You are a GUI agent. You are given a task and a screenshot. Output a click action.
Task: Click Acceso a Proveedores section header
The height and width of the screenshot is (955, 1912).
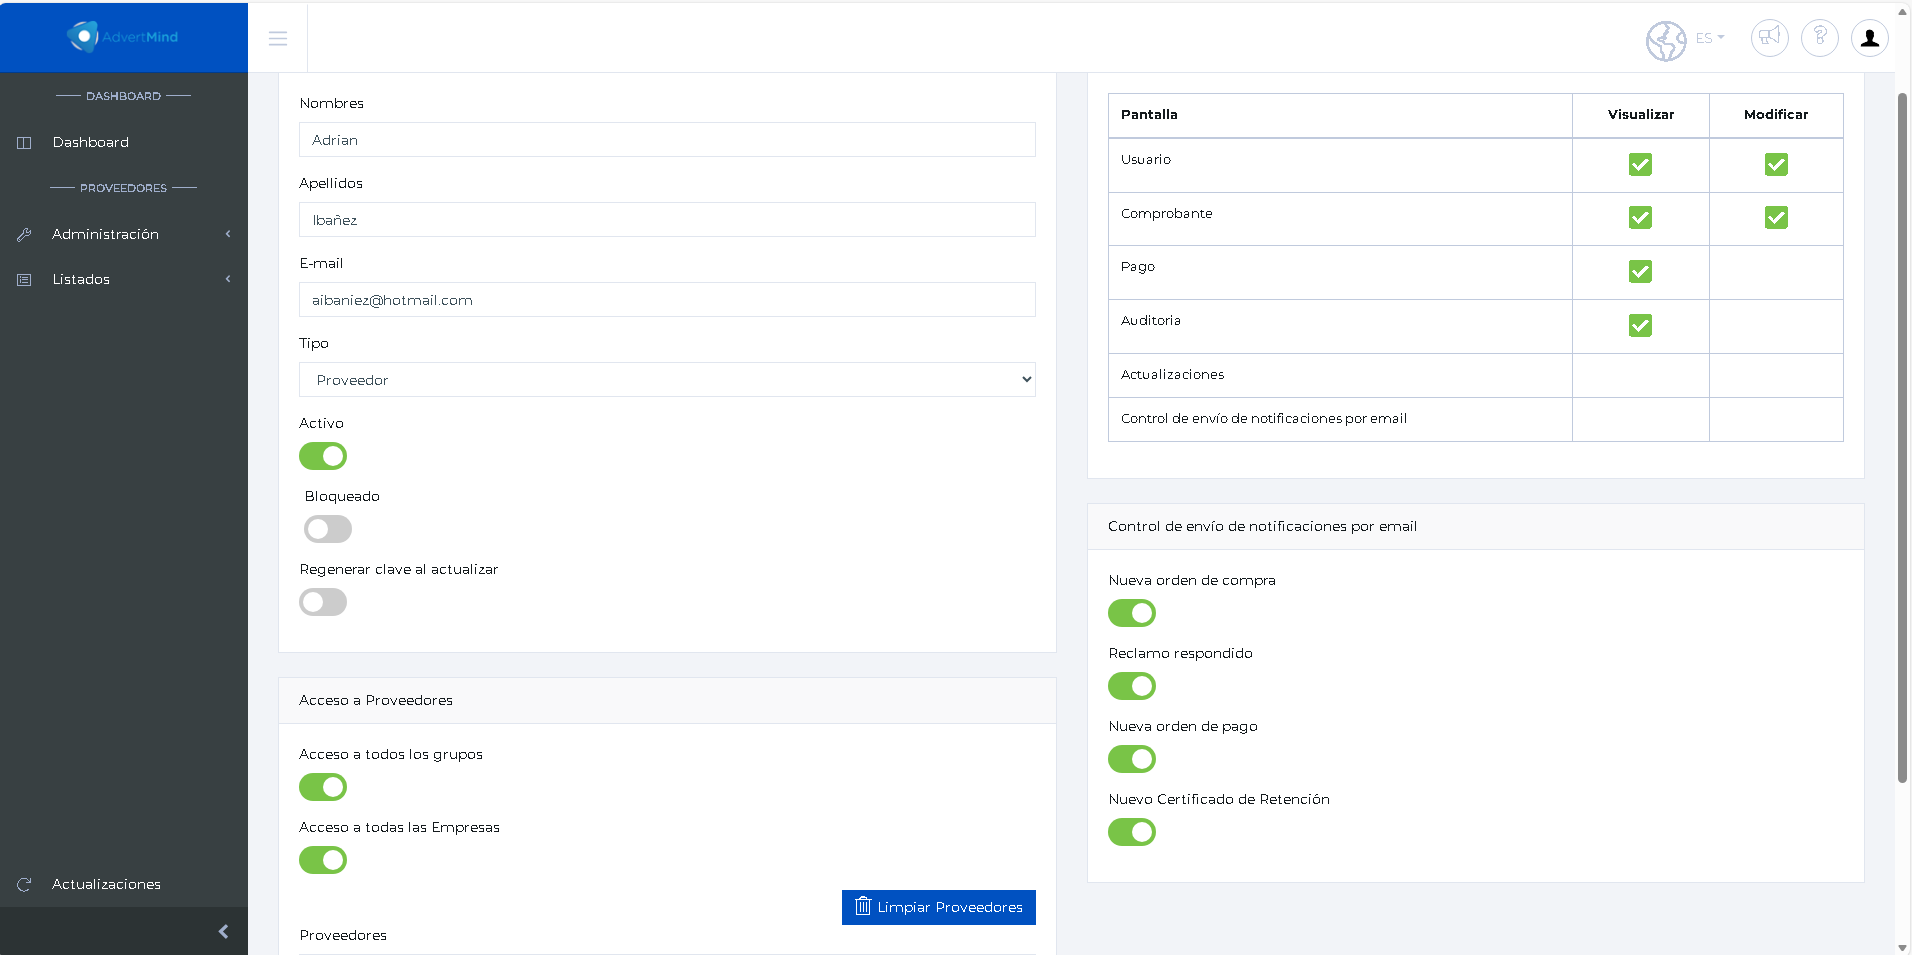(667, 700)
